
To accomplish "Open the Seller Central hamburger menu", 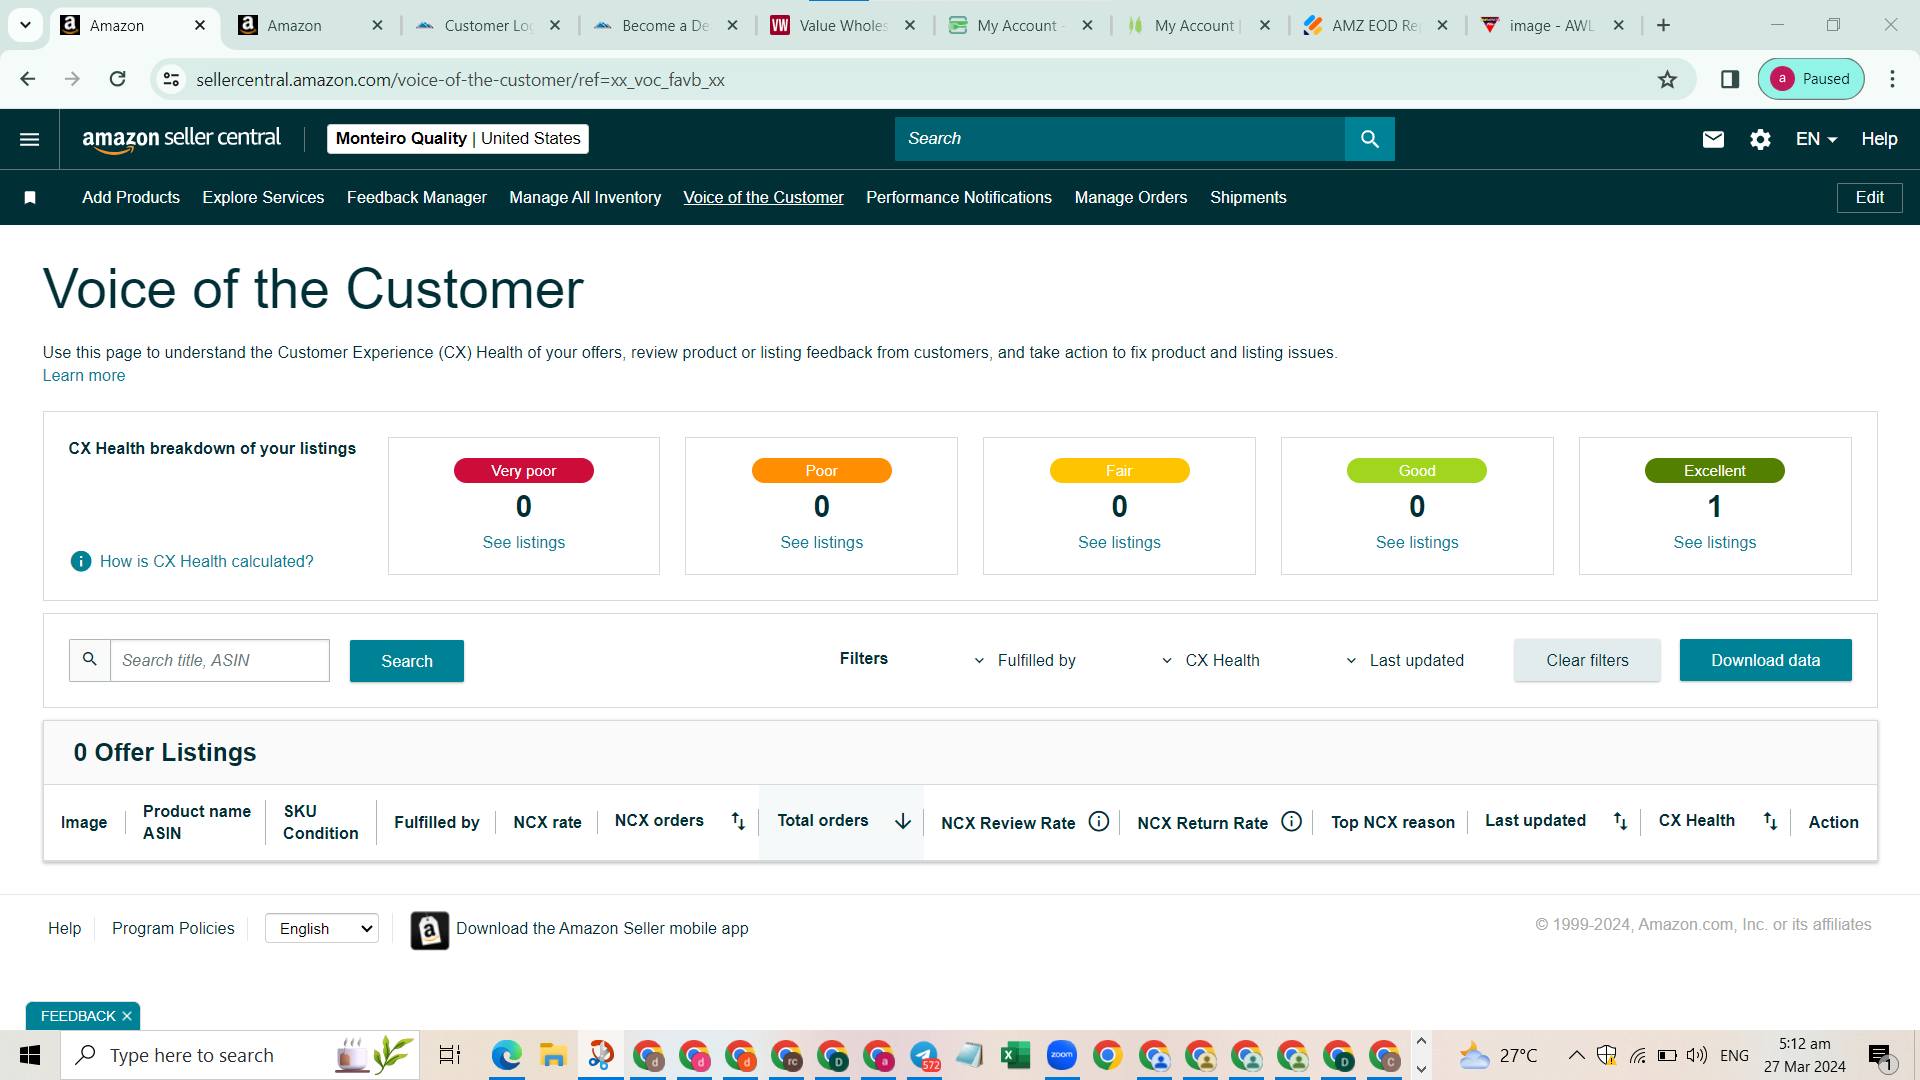I will 30,139.
